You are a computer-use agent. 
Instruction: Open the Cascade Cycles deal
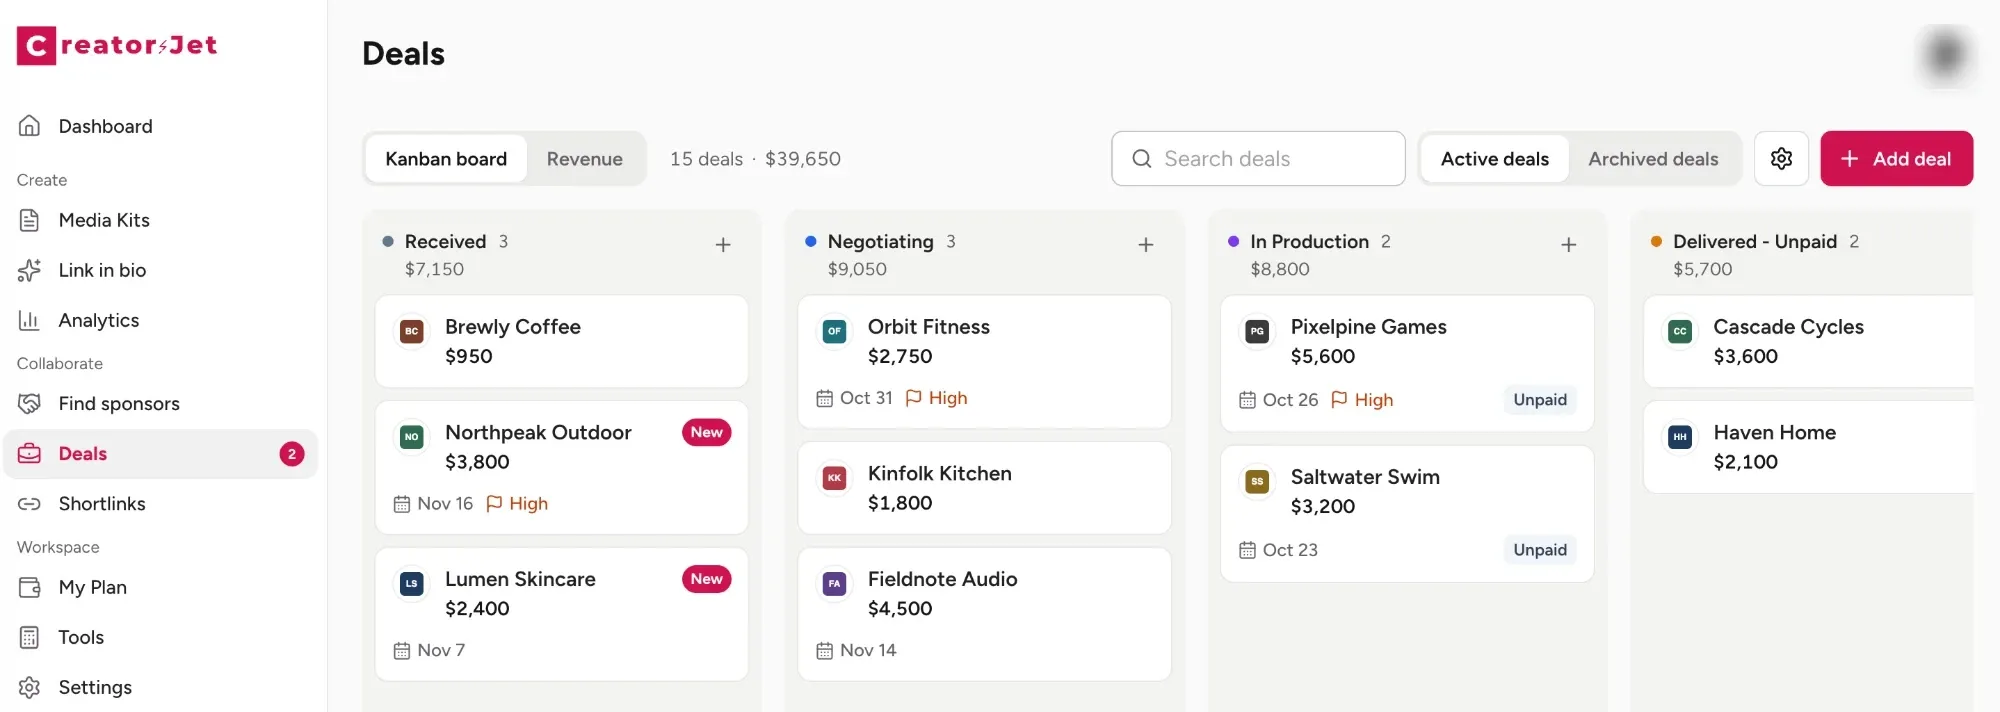click(x=1808, y=341)
